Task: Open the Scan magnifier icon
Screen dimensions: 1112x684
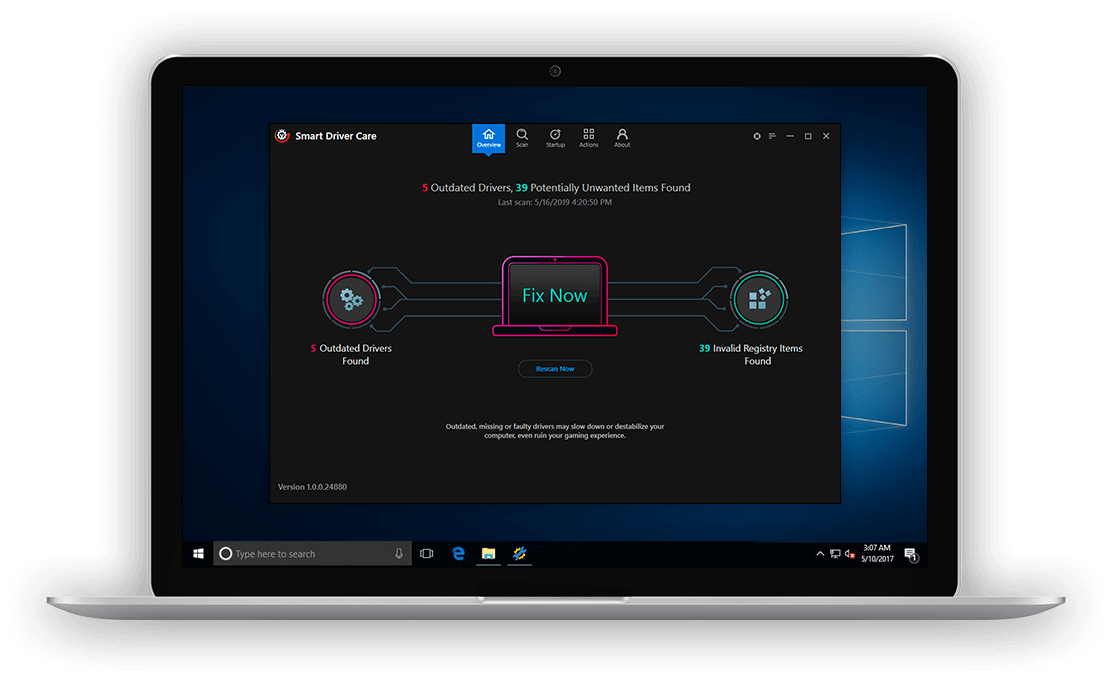Action: [x=522, y=134]
